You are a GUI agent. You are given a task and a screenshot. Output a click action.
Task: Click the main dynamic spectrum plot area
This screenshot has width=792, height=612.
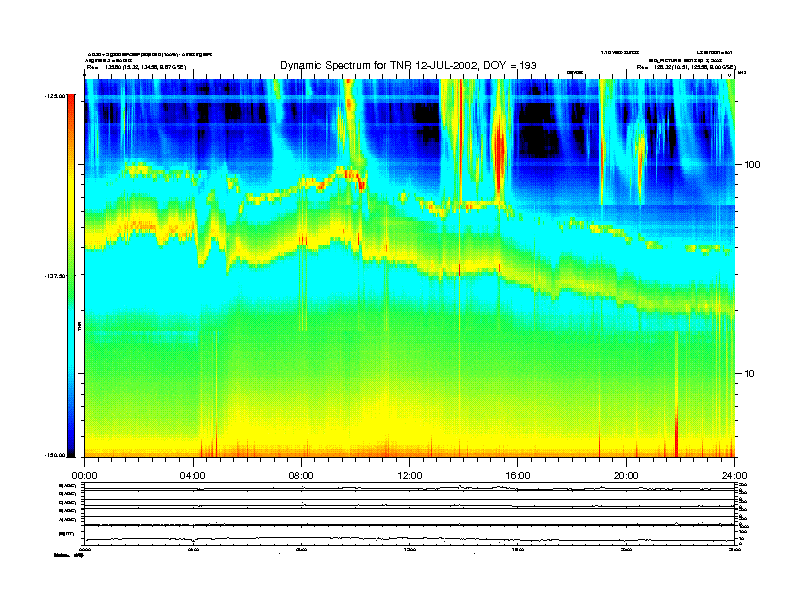(x=410, y=268)
